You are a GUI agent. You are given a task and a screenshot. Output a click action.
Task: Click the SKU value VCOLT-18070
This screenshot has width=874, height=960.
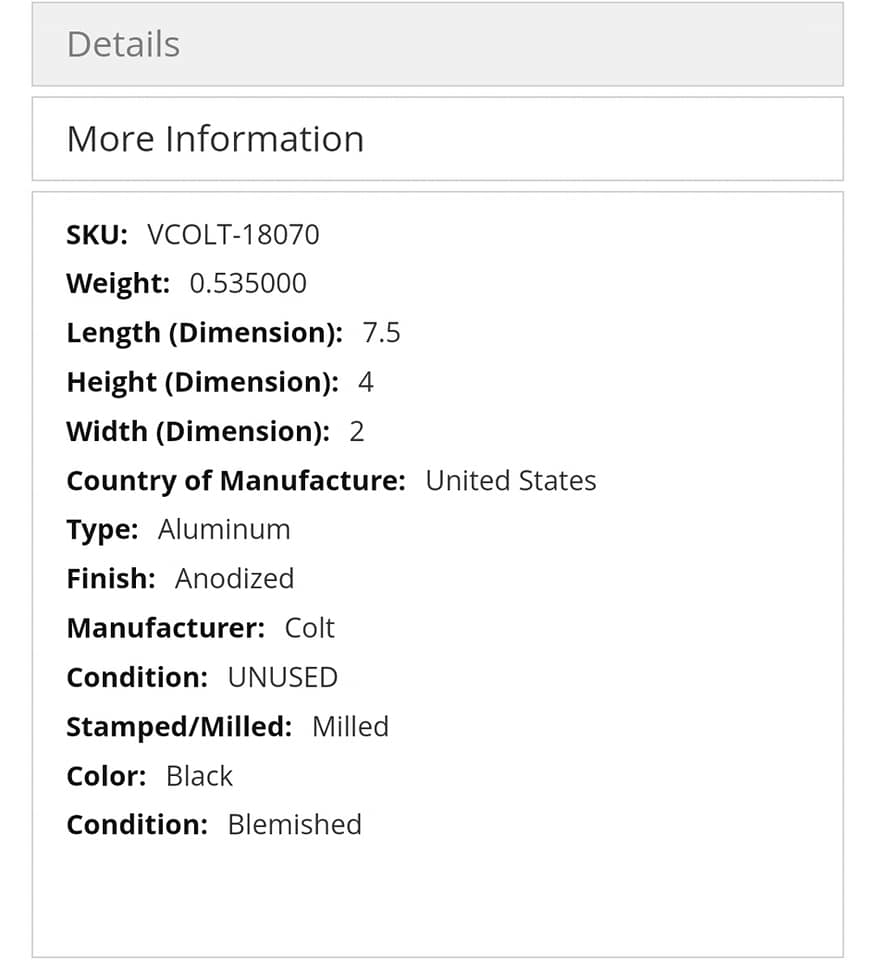(233, 235)
